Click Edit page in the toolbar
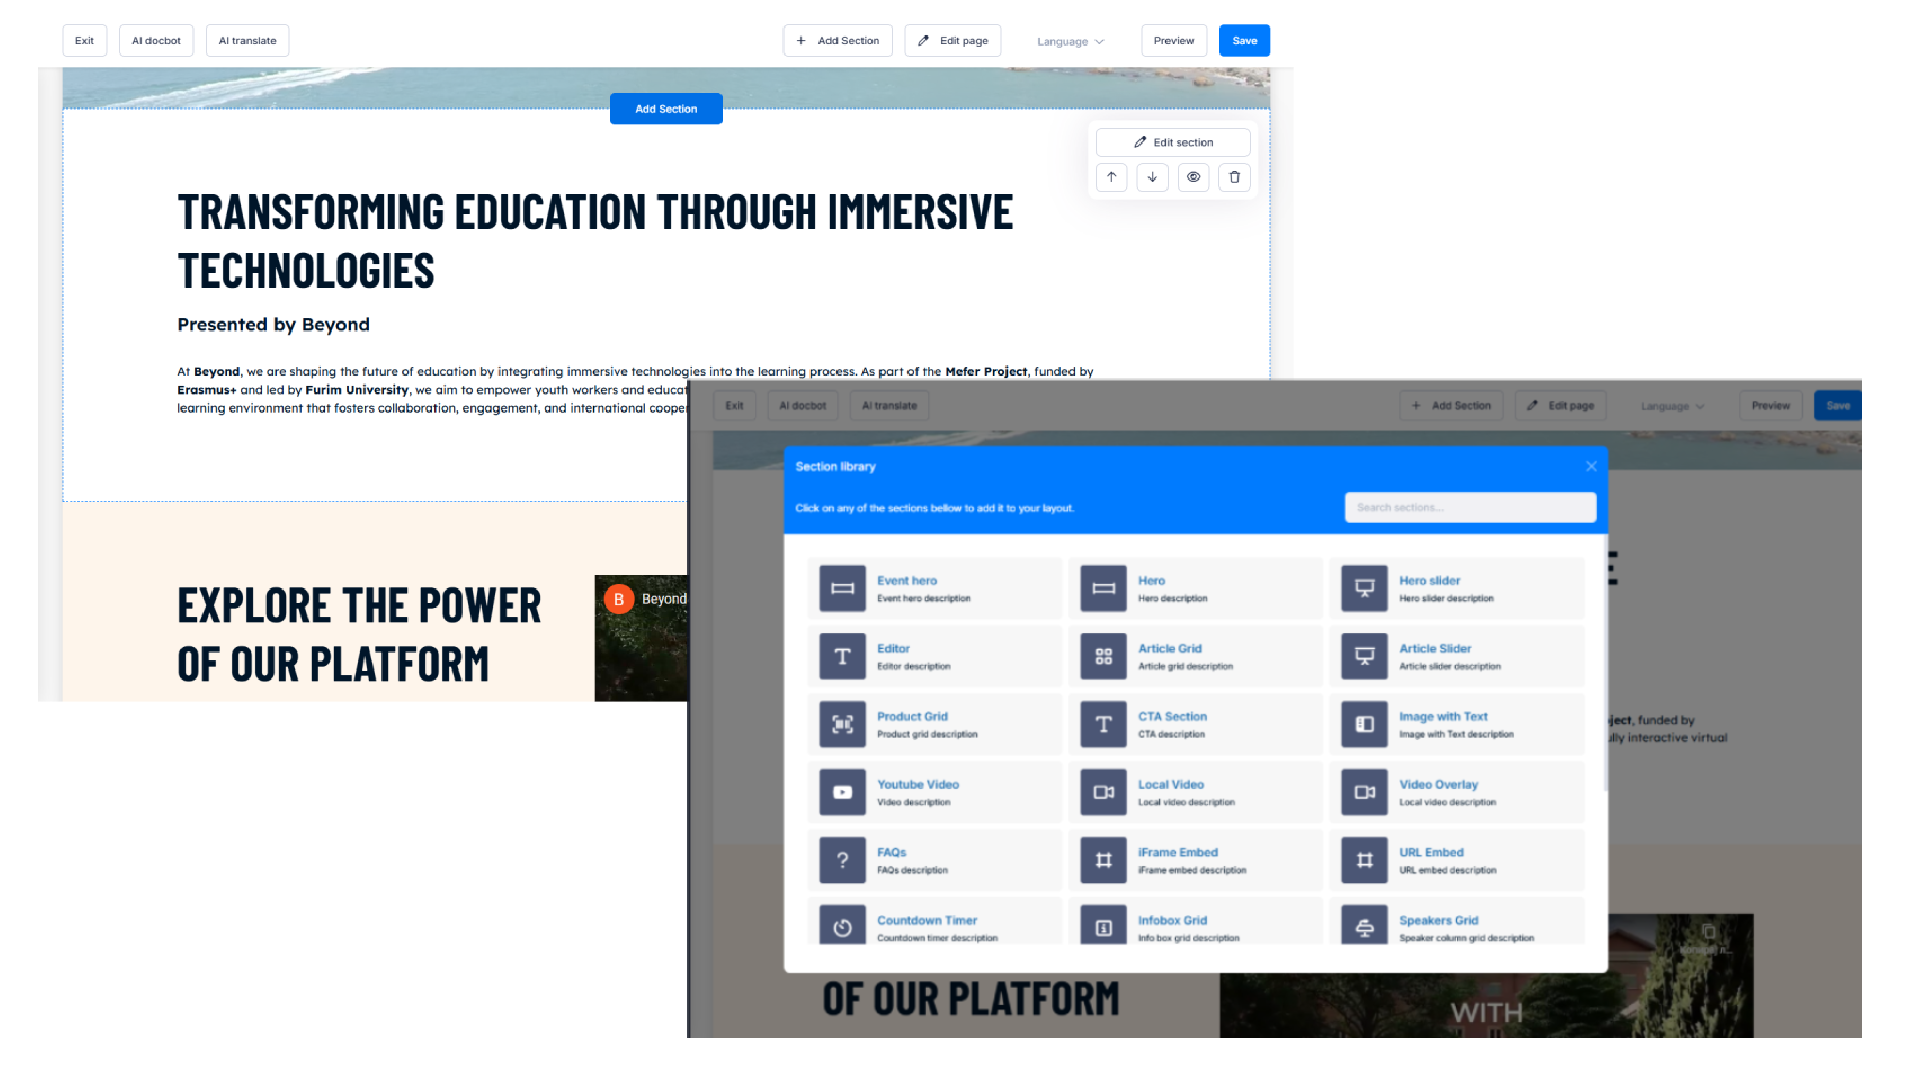1920x1080 pixels. point(953,41)
